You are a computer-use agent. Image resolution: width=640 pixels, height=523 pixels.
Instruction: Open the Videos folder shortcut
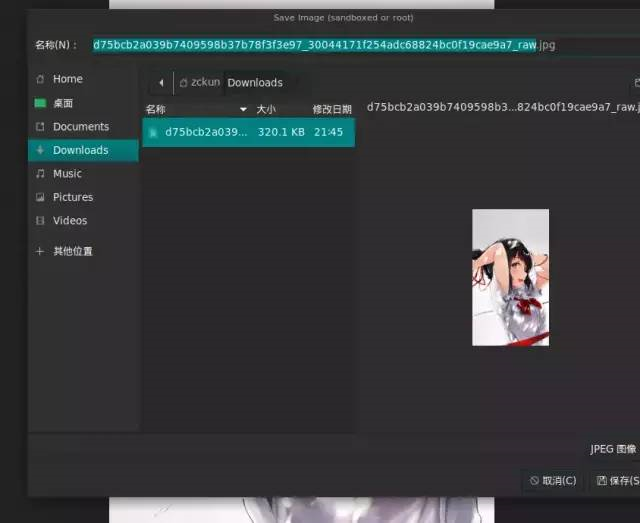(x=83, y=220)
